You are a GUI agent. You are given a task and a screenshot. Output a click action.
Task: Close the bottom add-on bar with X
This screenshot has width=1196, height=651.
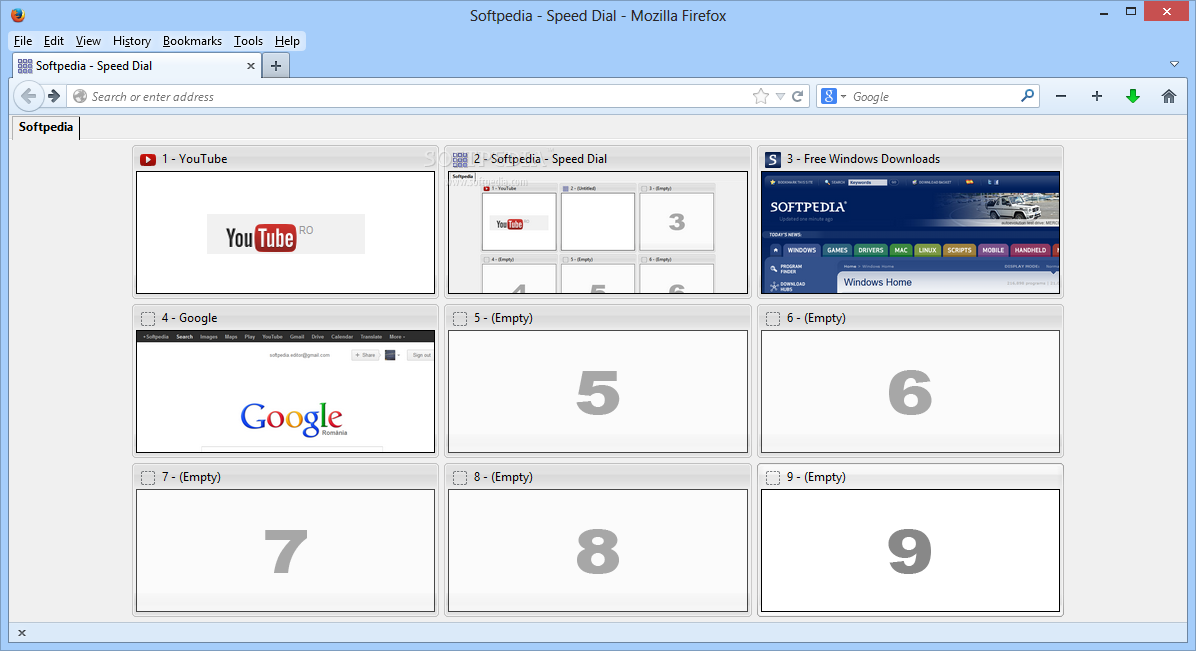pyautogui.click(x=22, y=633)
